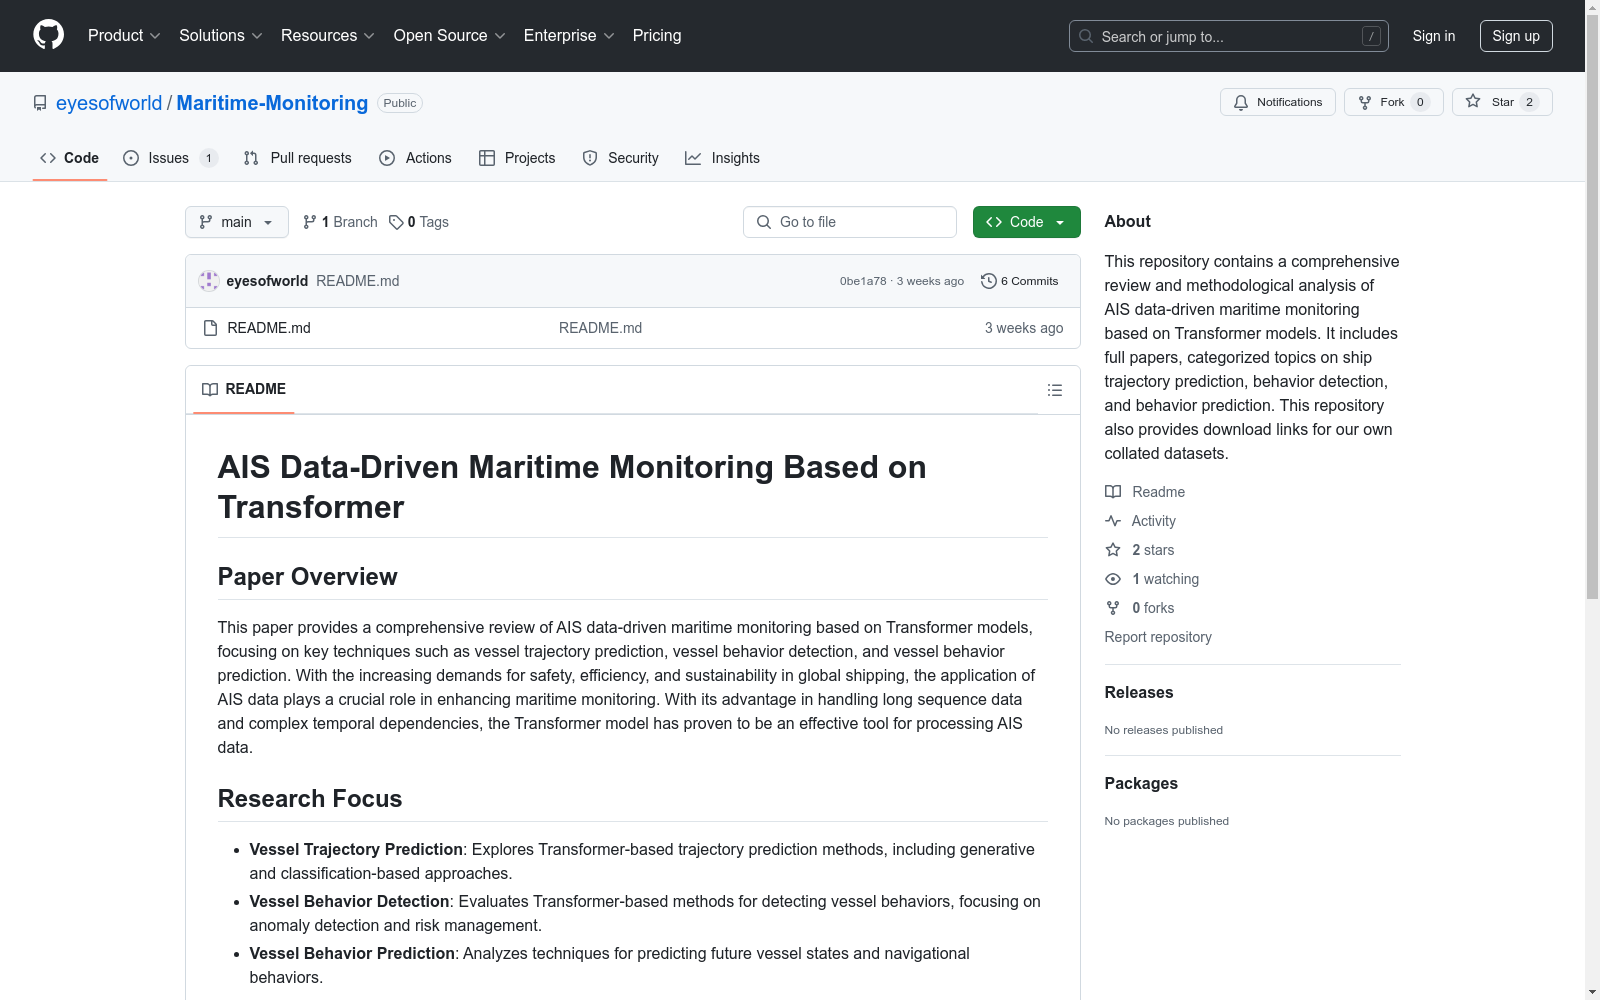Expand the Resources menu
1600x1000 pixels.
tap(328, 35)
